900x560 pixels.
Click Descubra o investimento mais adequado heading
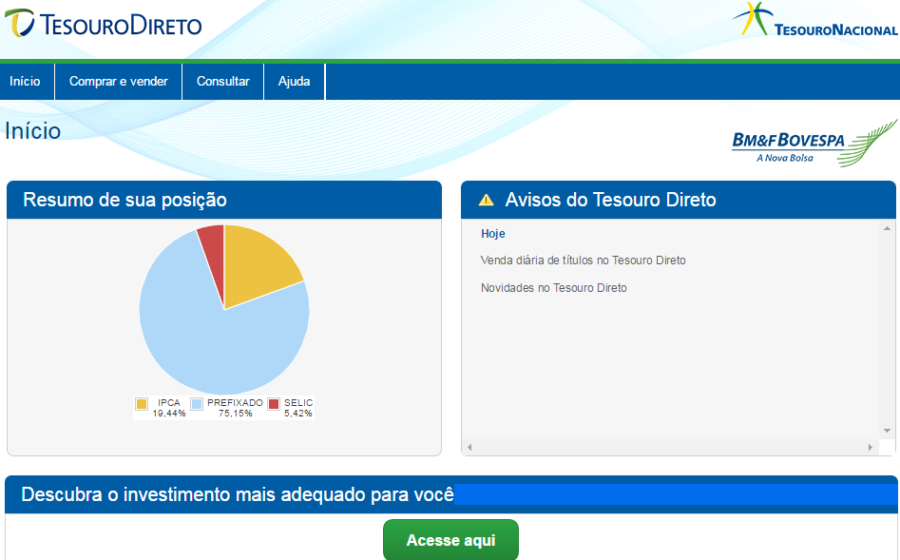[238, 495]
